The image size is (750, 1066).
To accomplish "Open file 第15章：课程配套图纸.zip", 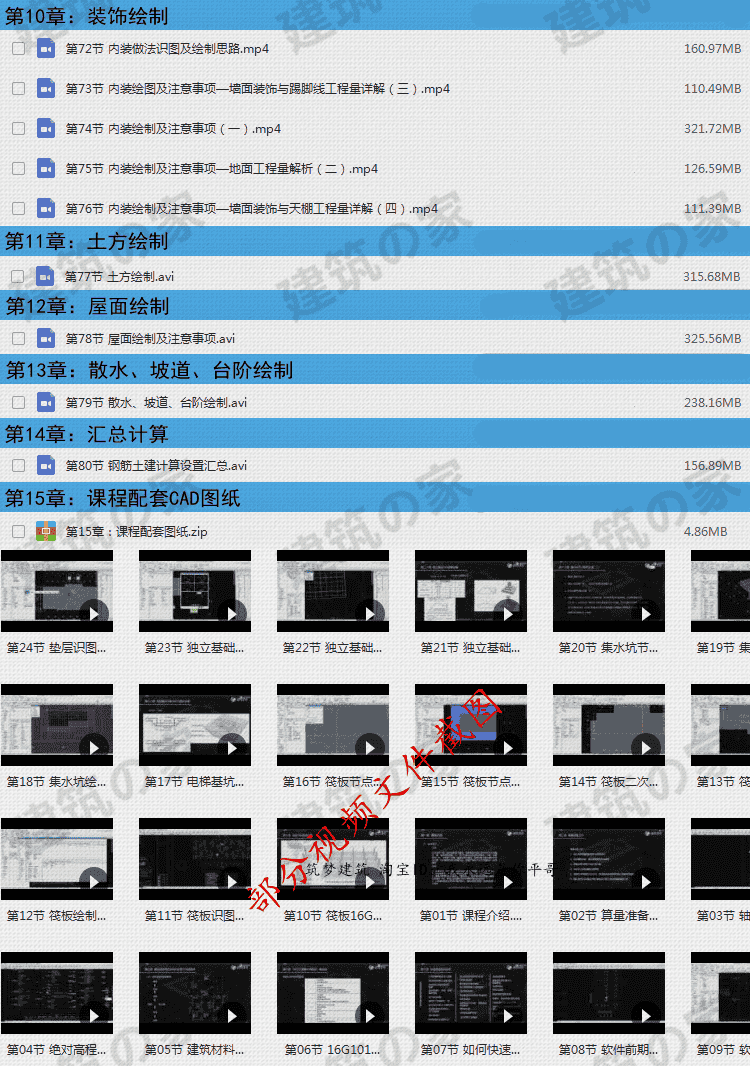I will (x=137, y=532).
